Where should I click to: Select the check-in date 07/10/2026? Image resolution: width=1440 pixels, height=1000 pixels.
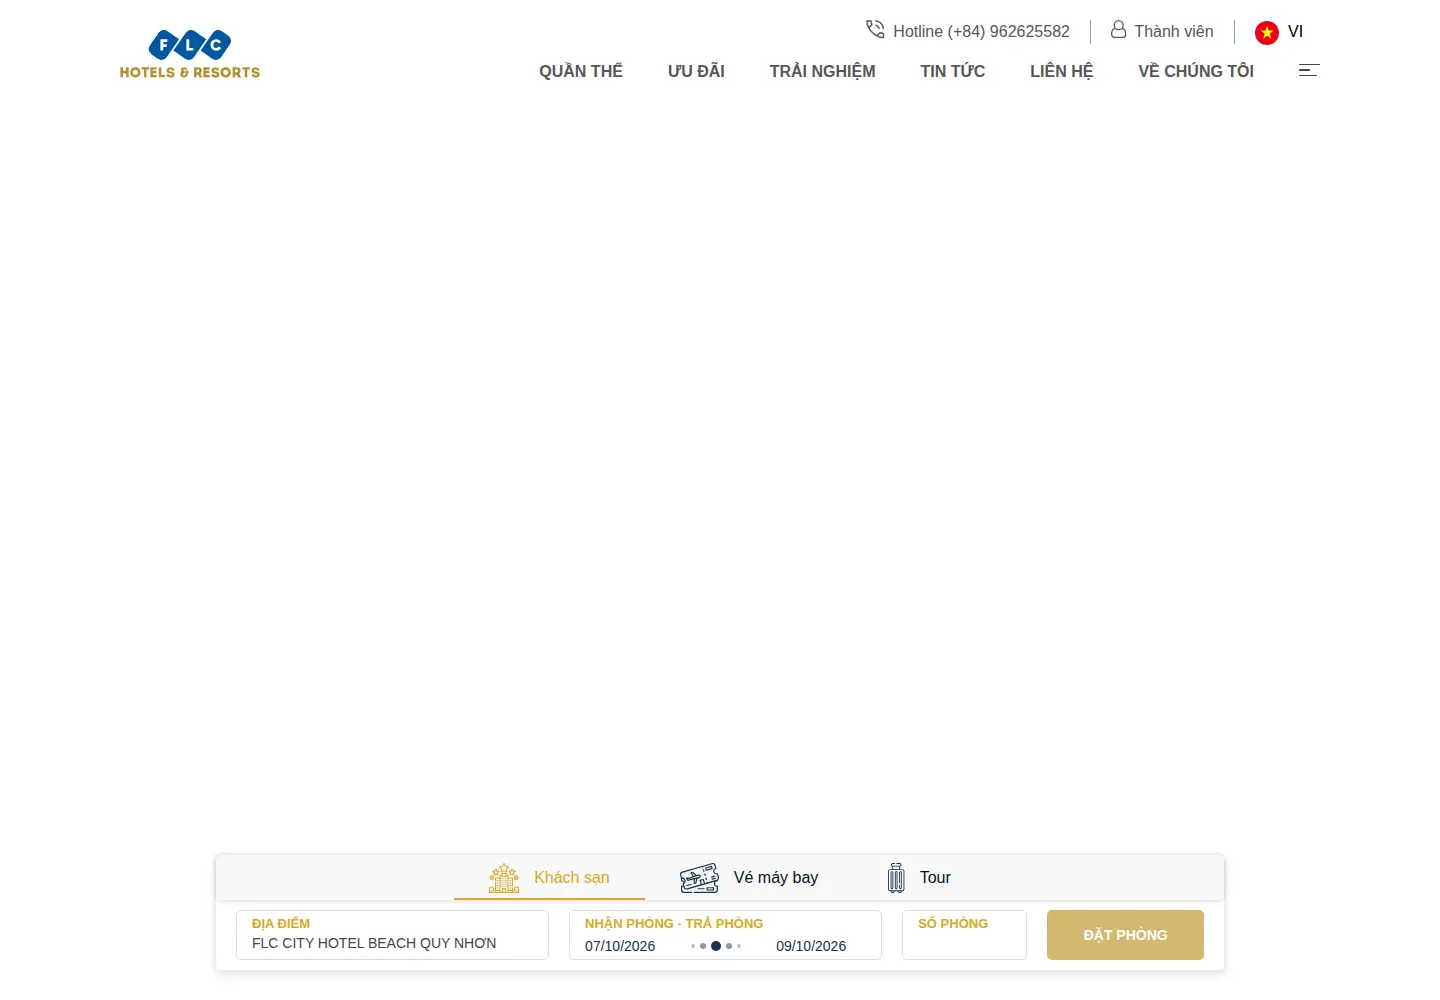pyautogui.click(x=620, y=946)
